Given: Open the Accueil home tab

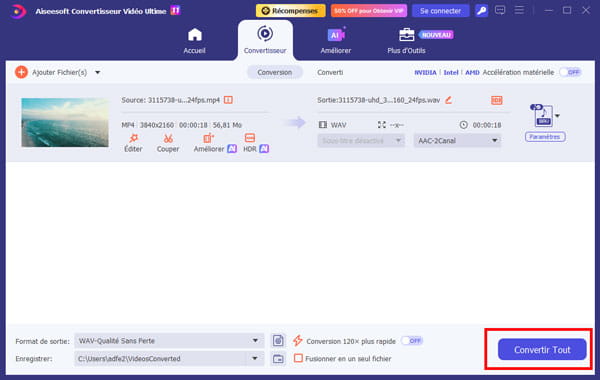Looking at the screenshot, I should click(x=194, y=41).
